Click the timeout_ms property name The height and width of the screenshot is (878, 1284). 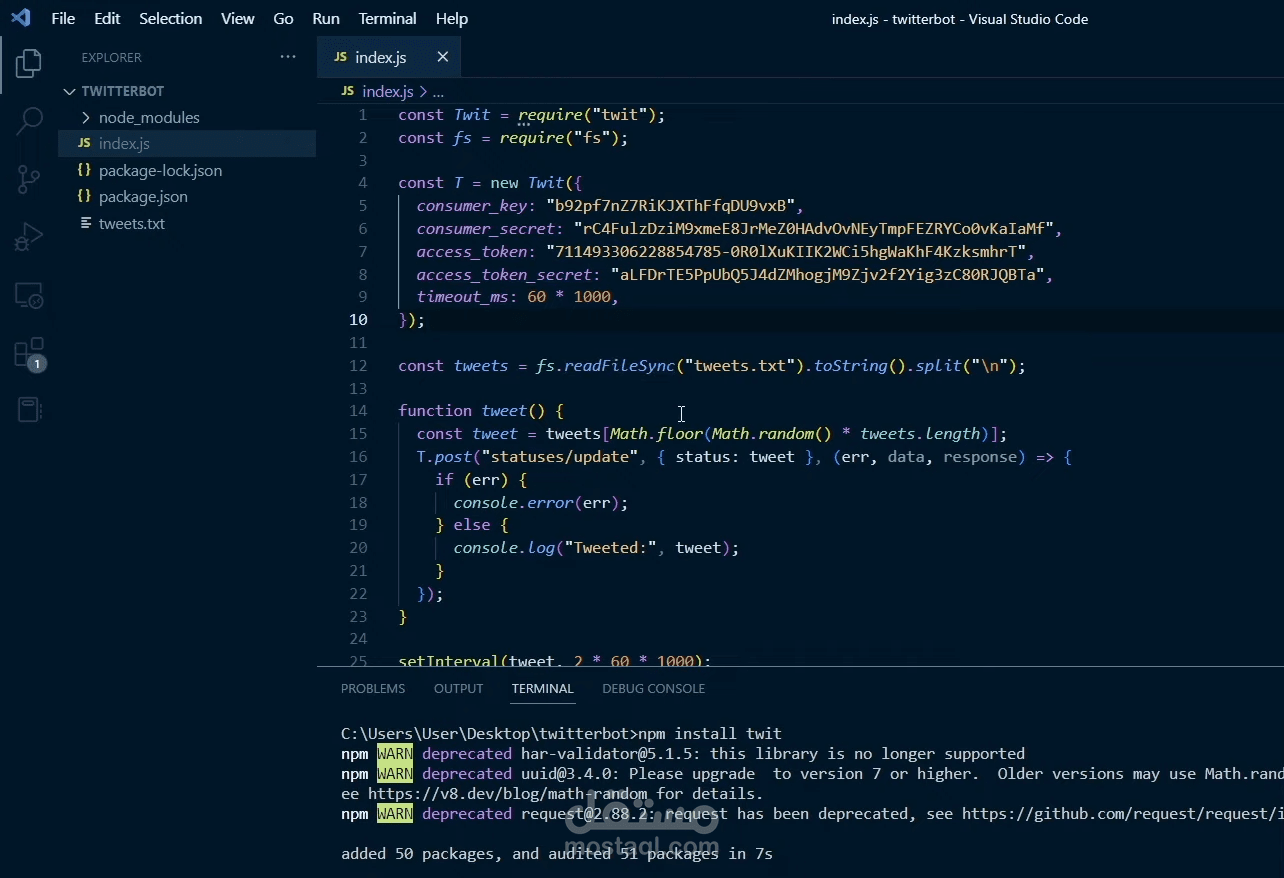coord(463,297)
